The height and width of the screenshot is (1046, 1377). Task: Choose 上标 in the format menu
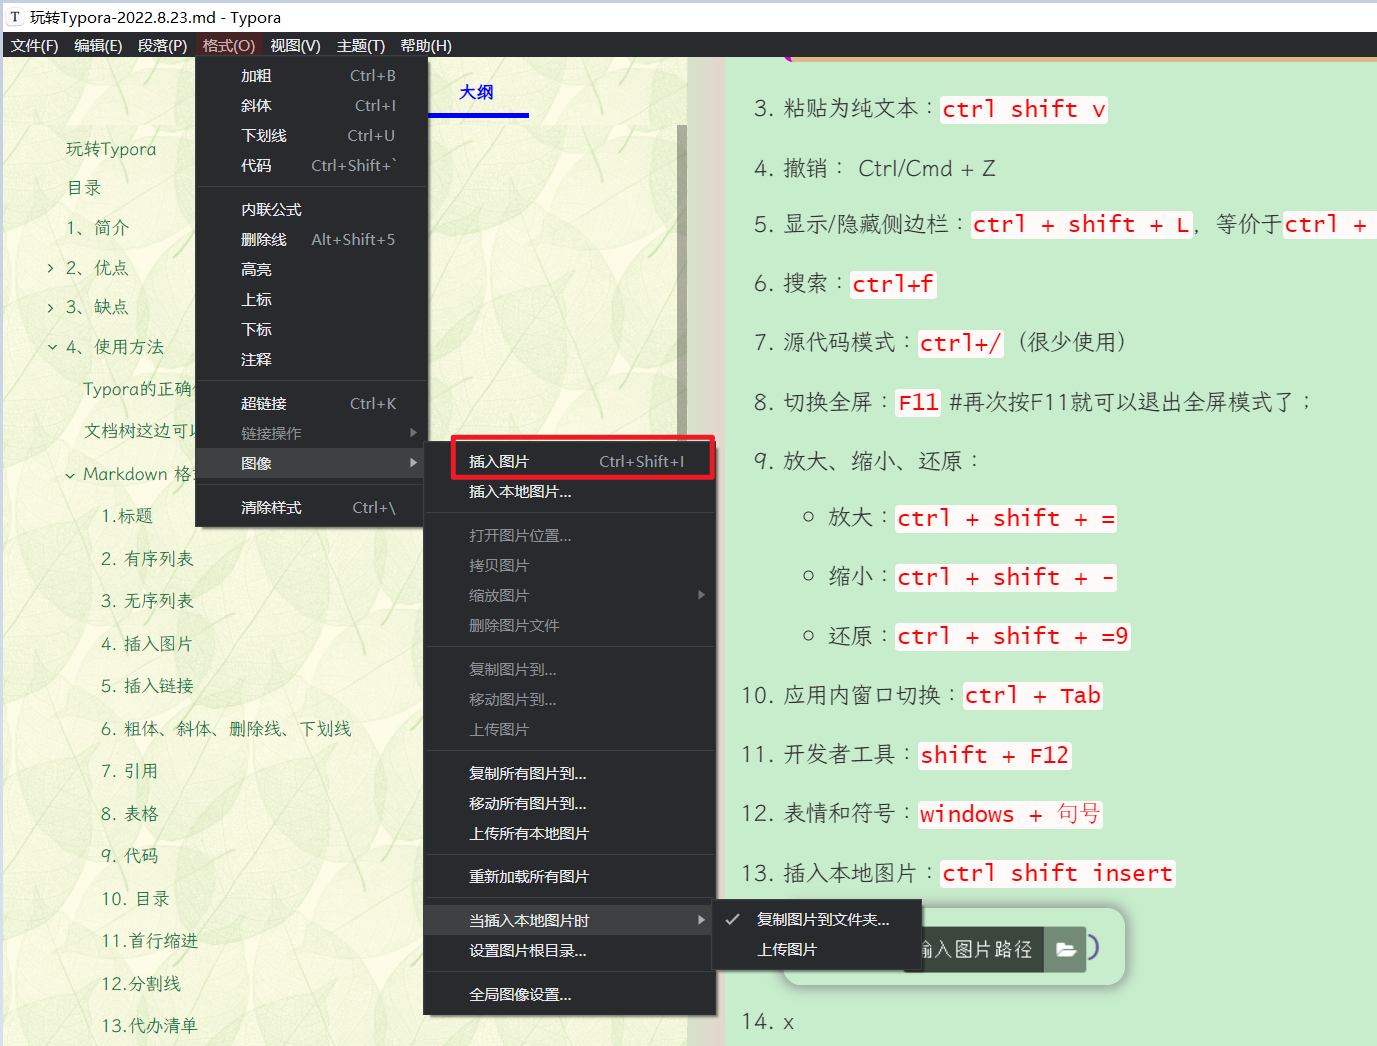(311, 300)
